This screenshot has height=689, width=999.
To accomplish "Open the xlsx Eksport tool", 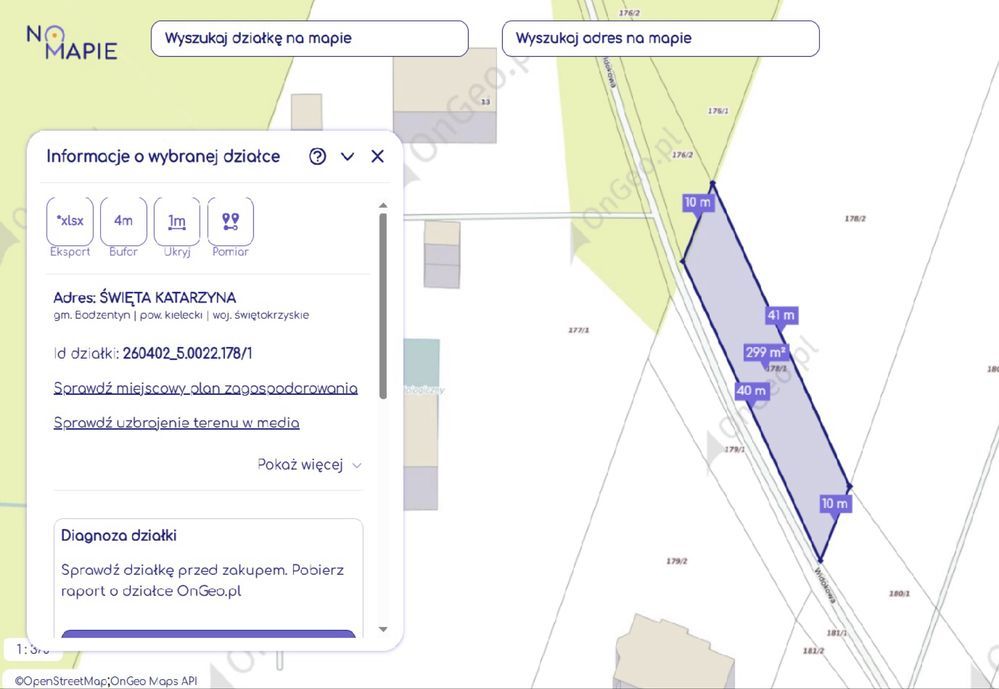I will pyautogui.click(x=70, y=221).
